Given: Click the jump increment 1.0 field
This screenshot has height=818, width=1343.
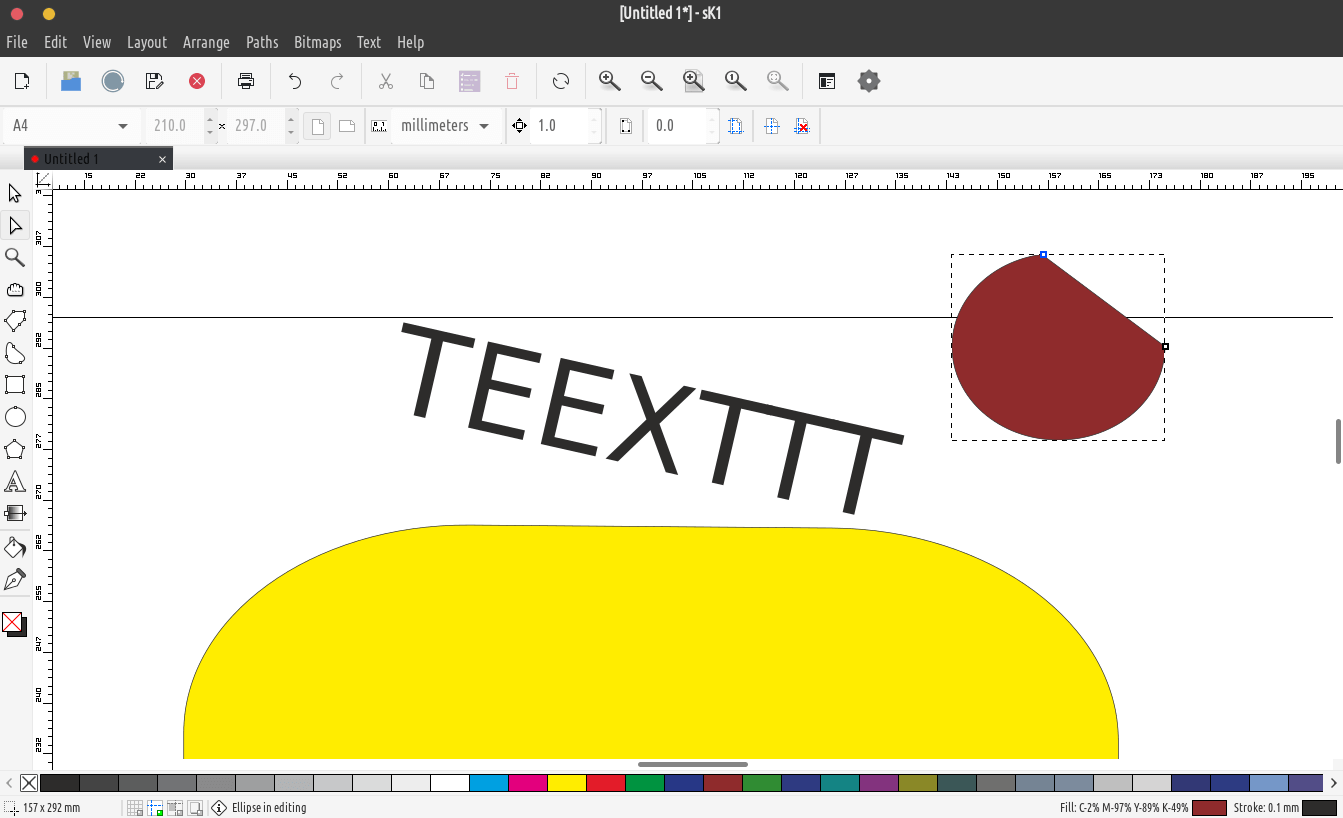Looking at the screenshot, I should click(560, 126).
